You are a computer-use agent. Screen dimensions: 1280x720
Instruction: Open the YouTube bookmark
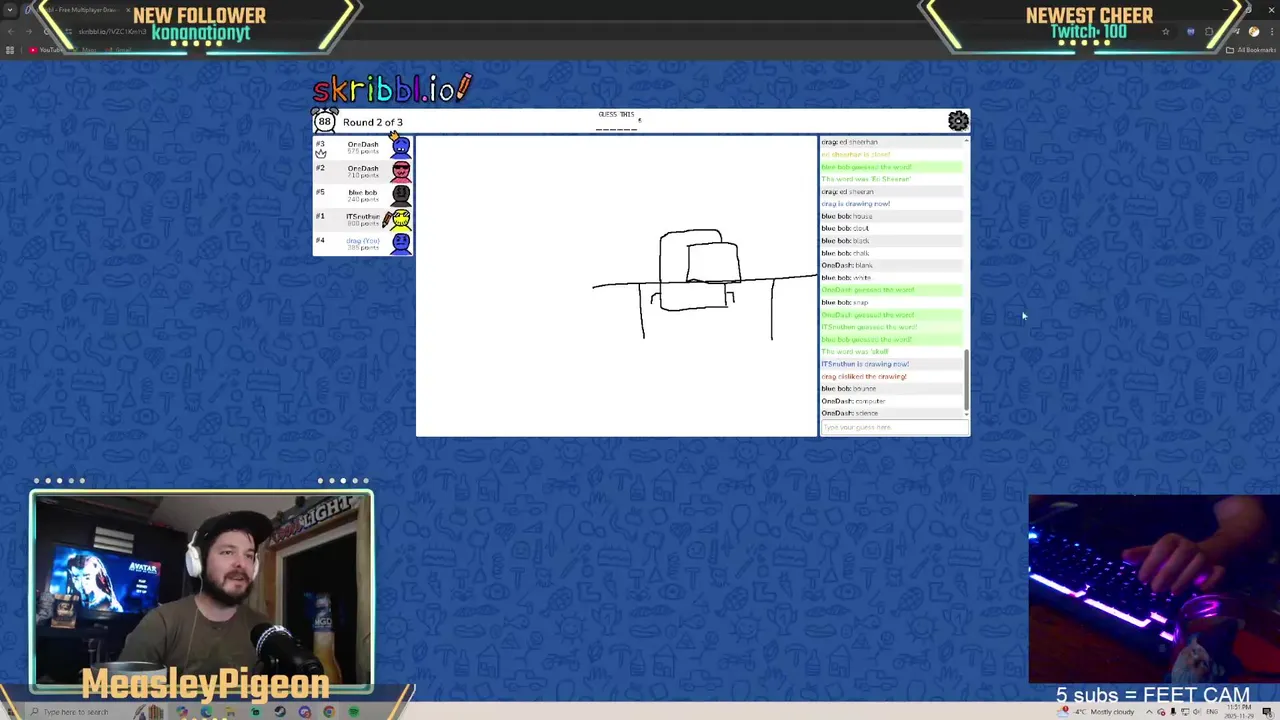(x=47, y=50)
